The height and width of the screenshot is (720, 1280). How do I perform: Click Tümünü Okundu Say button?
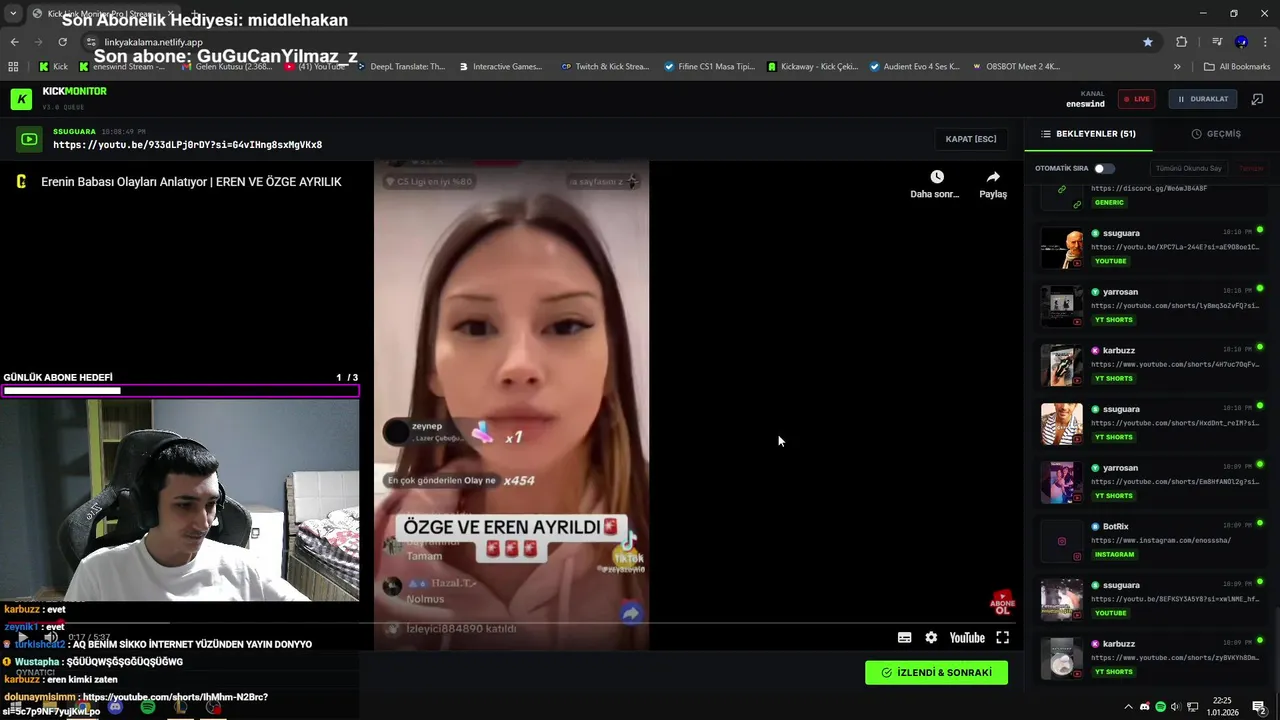click(x=1188, y=168)
